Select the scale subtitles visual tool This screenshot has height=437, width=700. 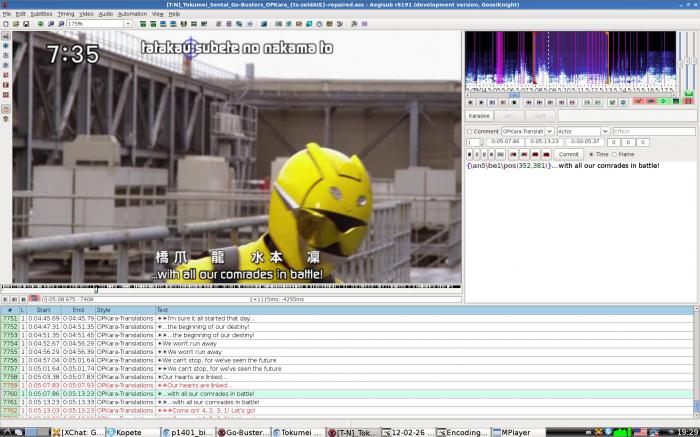coord(6,75)
